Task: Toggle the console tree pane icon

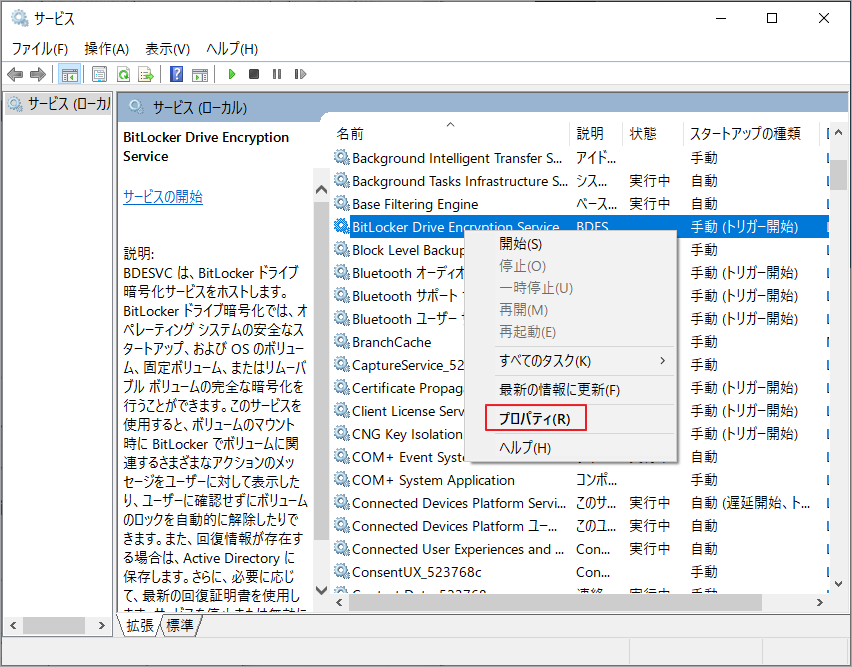Action: 68,73
